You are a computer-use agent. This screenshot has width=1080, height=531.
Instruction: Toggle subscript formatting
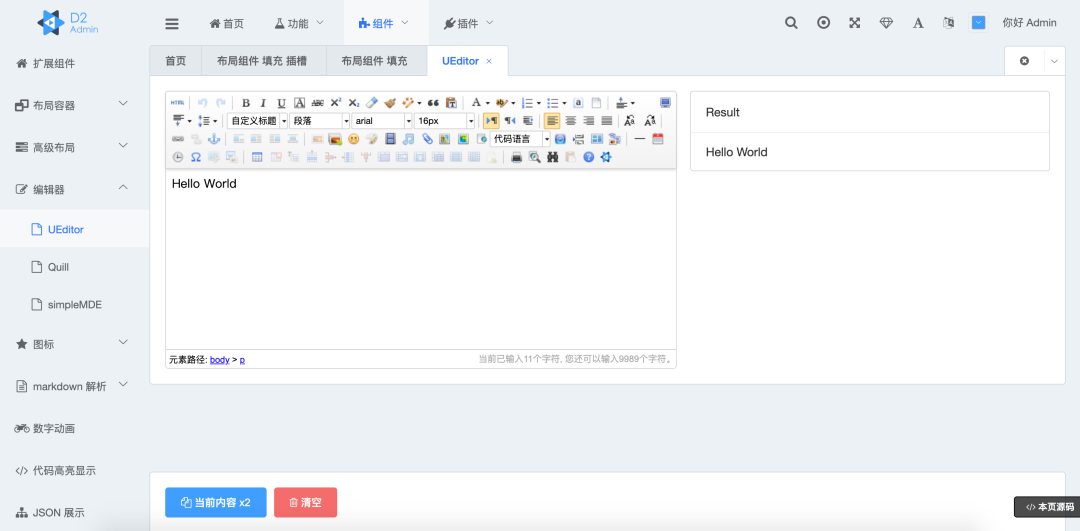click(x=354, y=103)
